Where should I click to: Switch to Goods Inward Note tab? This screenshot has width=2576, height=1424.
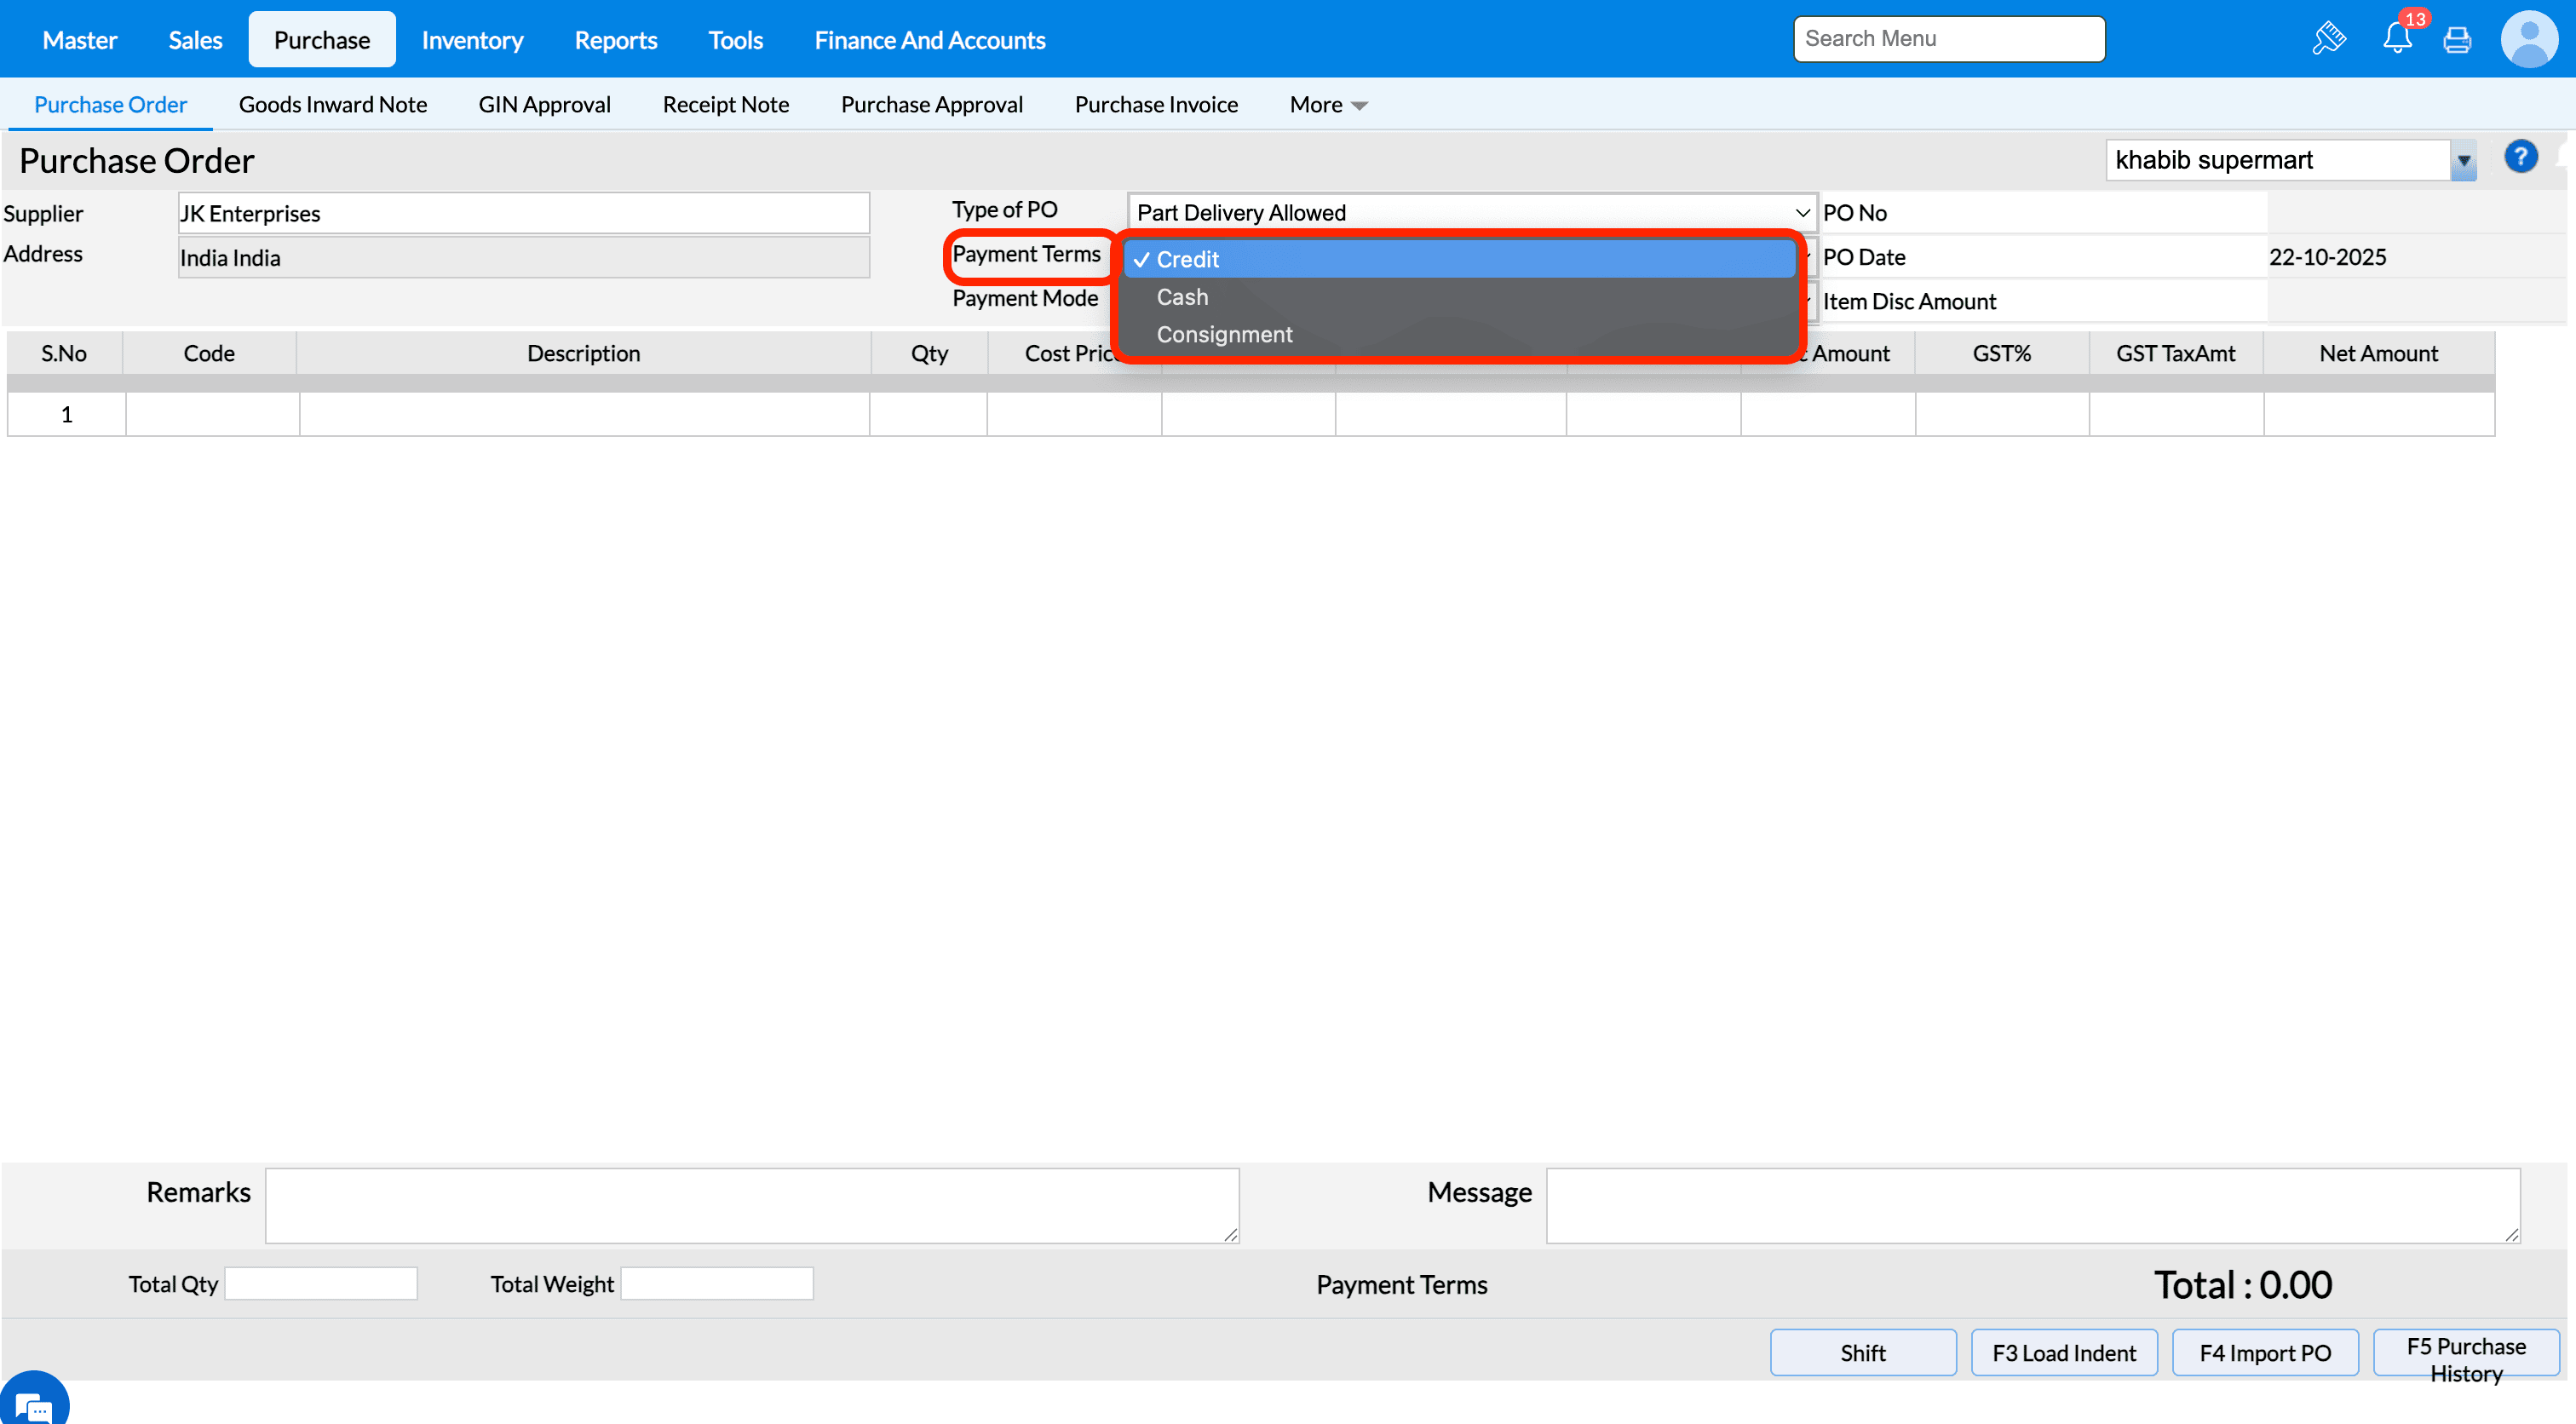[332, 105]
